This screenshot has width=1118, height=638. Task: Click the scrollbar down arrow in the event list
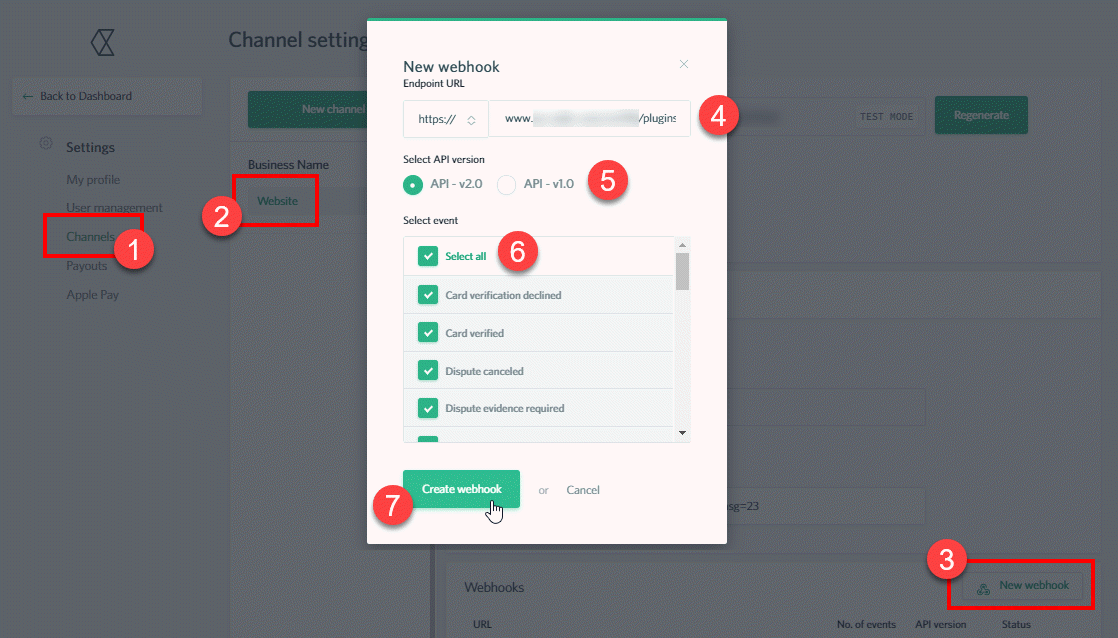coord(681,434)
